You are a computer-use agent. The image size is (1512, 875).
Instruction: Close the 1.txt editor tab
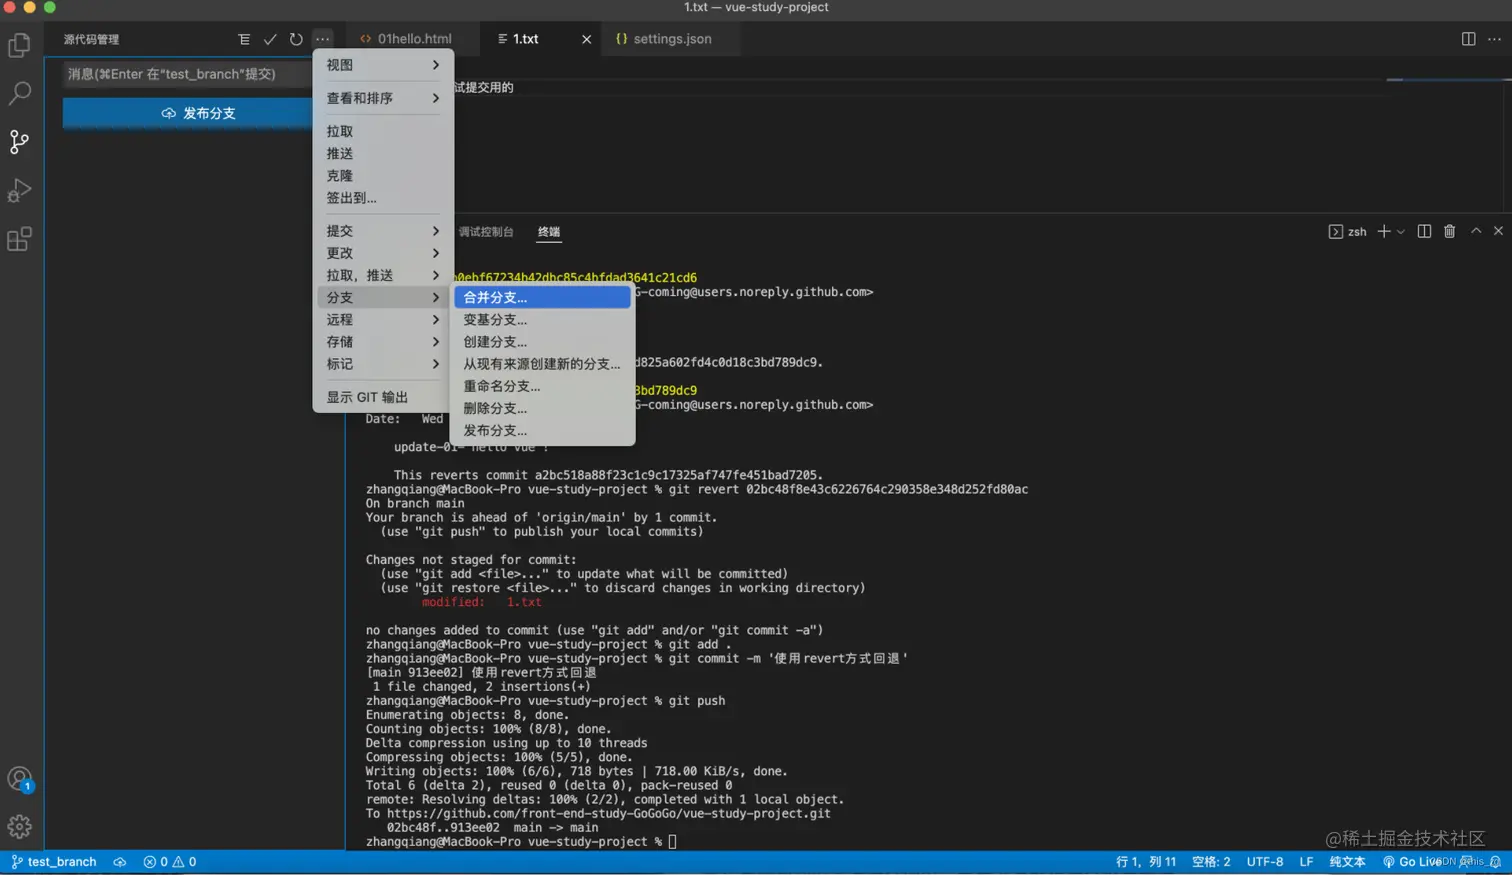(586, 39)
